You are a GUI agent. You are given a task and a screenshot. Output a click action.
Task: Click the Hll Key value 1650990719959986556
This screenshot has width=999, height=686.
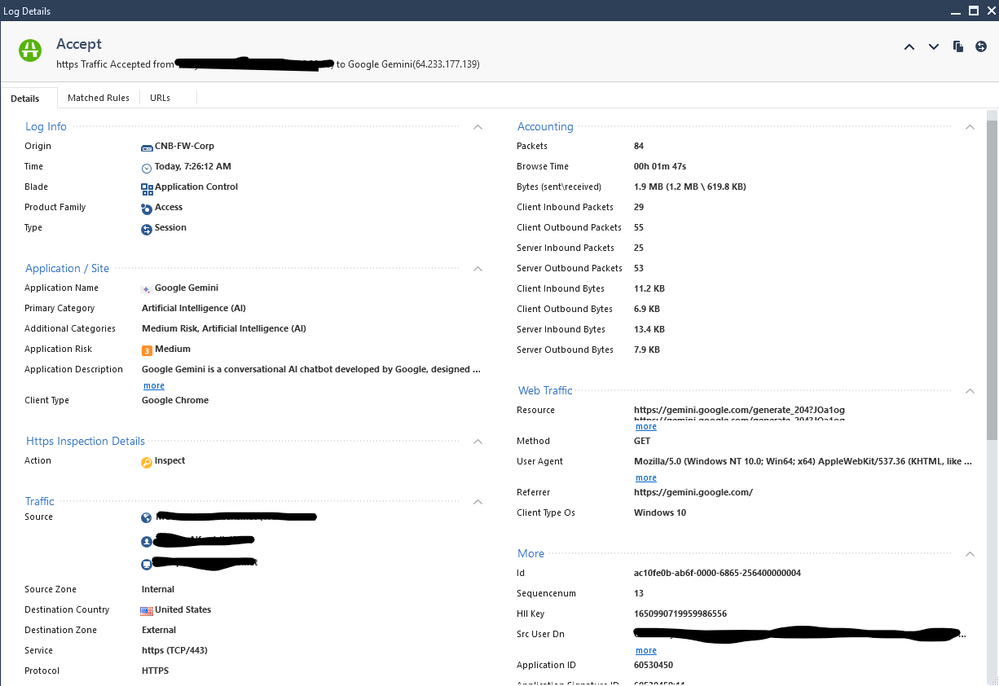(680, 614)
